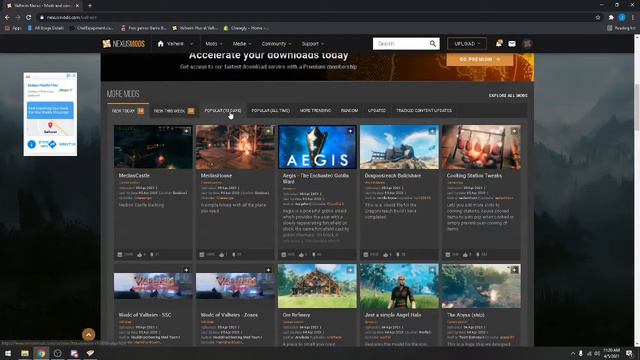Select the NEW TODAY tab
The image size is (640, 360).
[128, 111]
